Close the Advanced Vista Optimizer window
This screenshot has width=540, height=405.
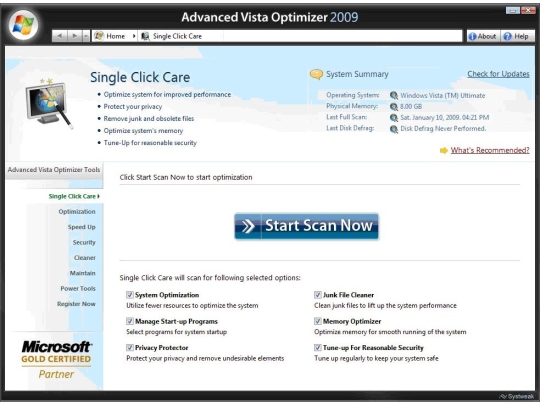pos(528,10)
